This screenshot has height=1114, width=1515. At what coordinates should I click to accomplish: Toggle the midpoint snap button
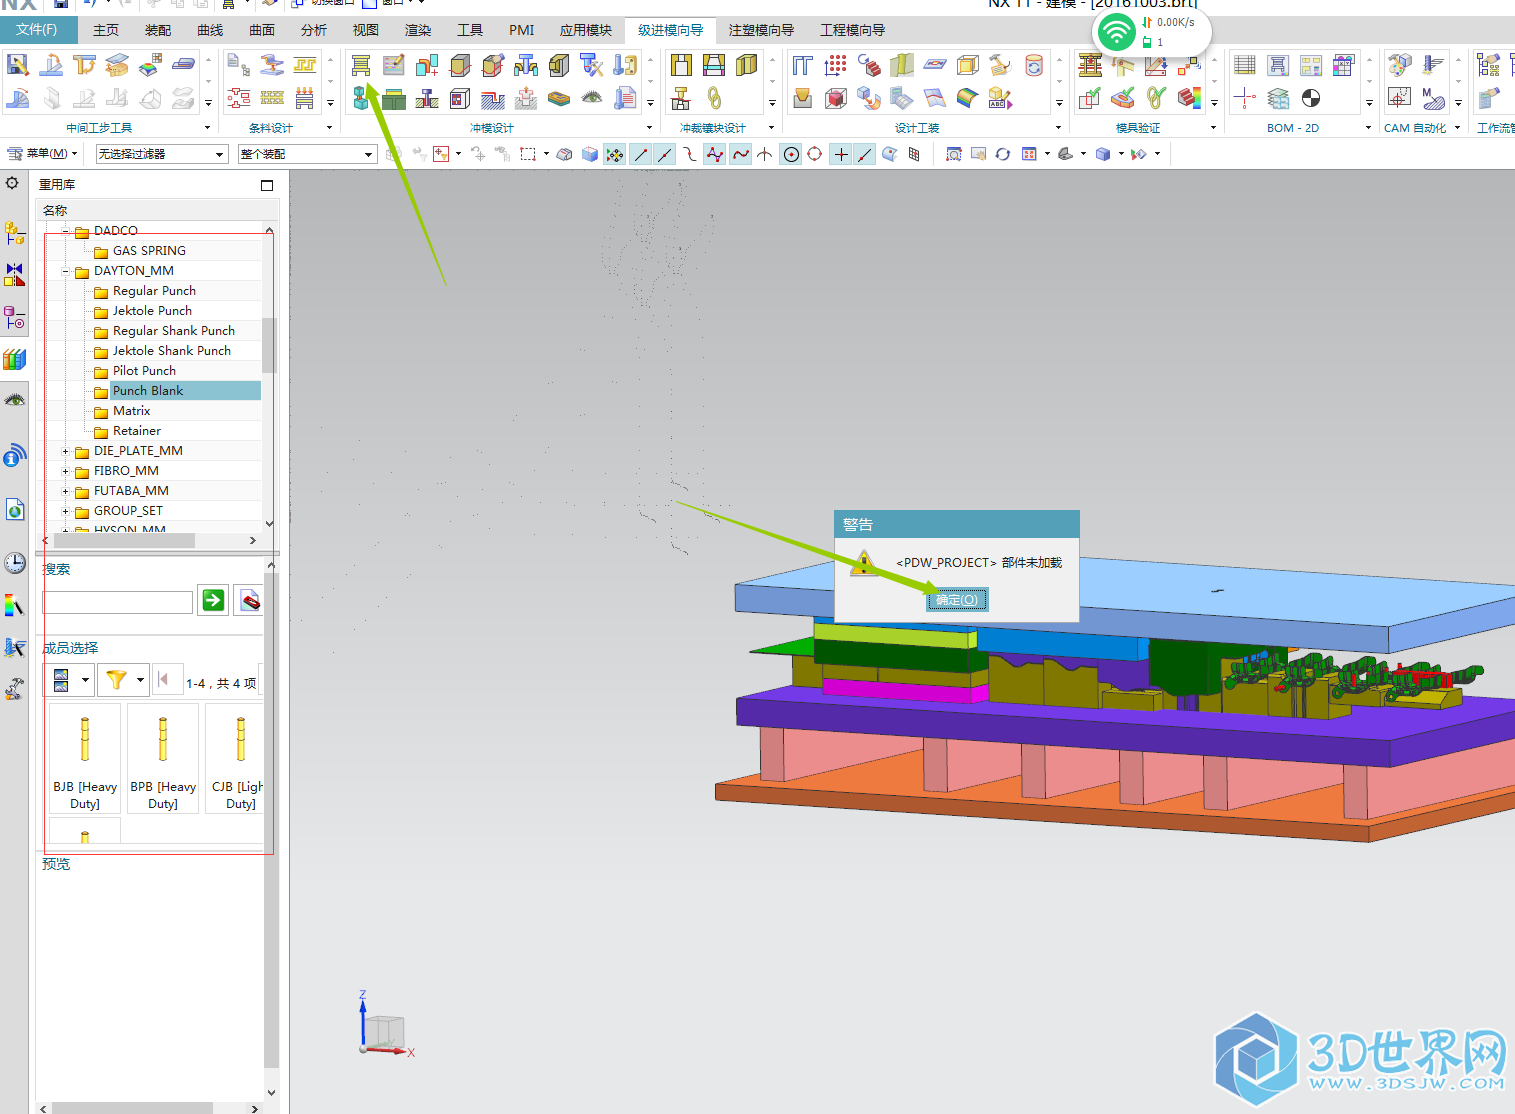pos(665,154)
